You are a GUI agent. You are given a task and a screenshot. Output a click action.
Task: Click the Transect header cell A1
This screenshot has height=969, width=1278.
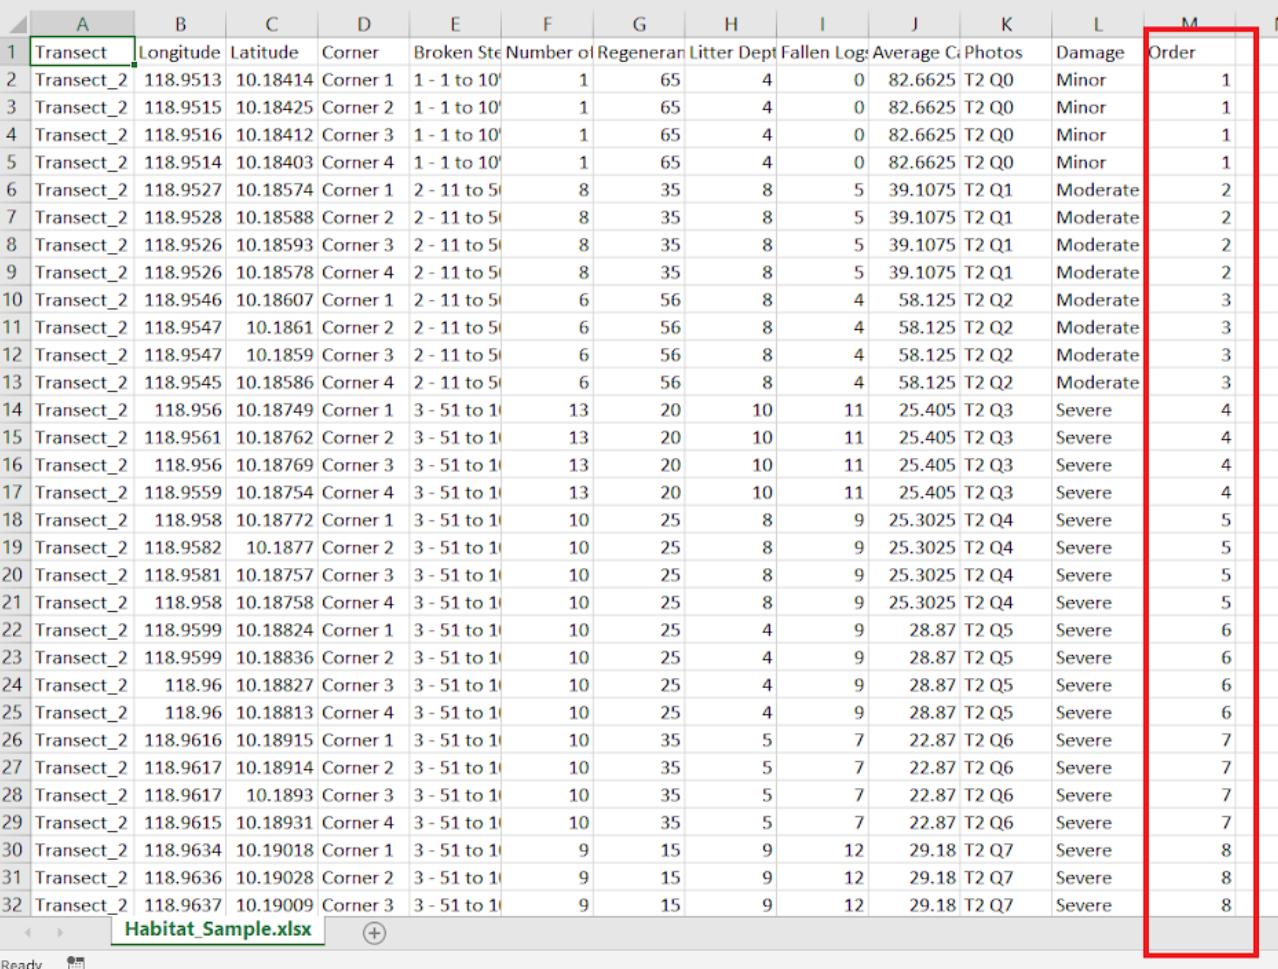[83, 52]
